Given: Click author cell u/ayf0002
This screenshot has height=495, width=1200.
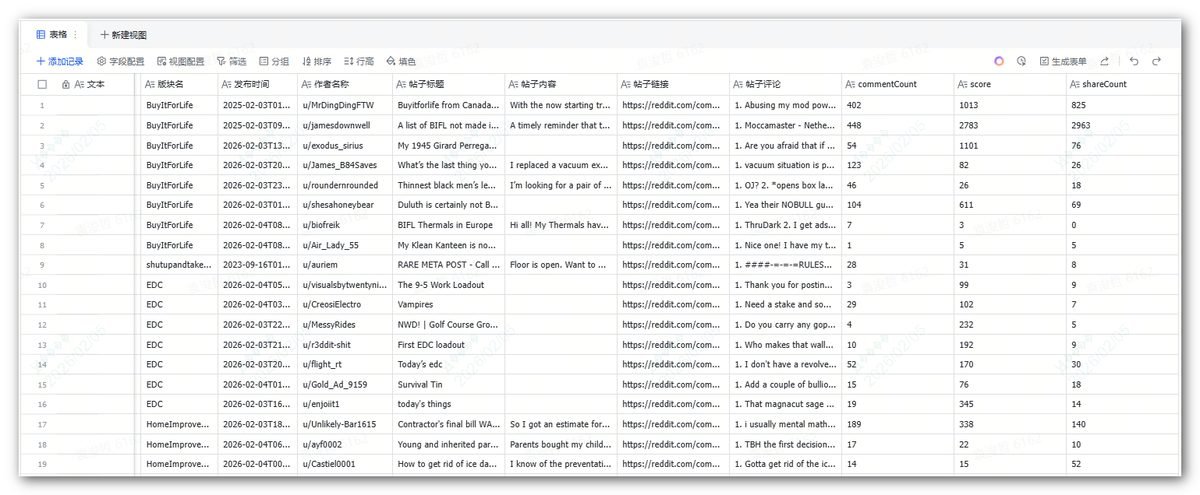Looking at the screenshot, I should point(345,444).
